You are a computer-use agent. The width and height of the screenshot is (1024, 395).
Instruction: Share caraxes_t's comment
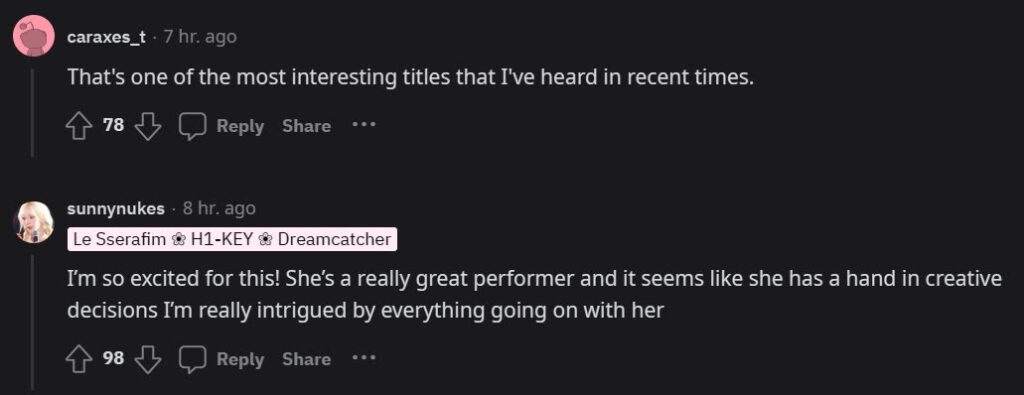[306, 126]
